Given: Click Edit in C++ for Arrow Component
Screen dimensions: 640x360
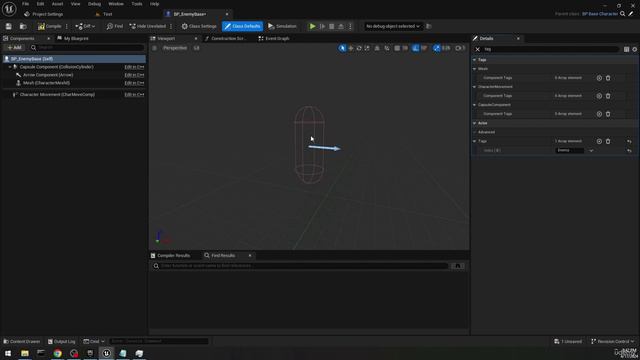Looking at the screenshot, I should tap(134, 75).
